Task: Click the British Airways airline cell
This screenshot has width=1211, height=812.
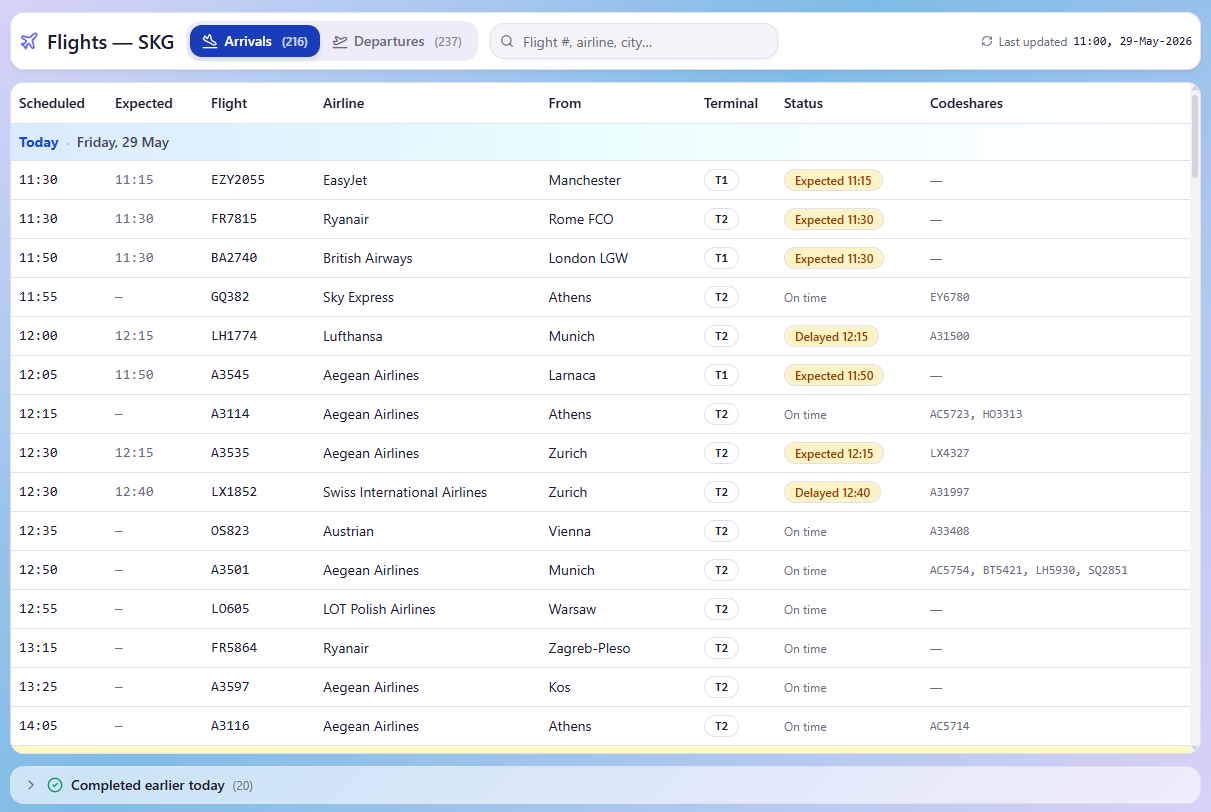Action: 368,258
